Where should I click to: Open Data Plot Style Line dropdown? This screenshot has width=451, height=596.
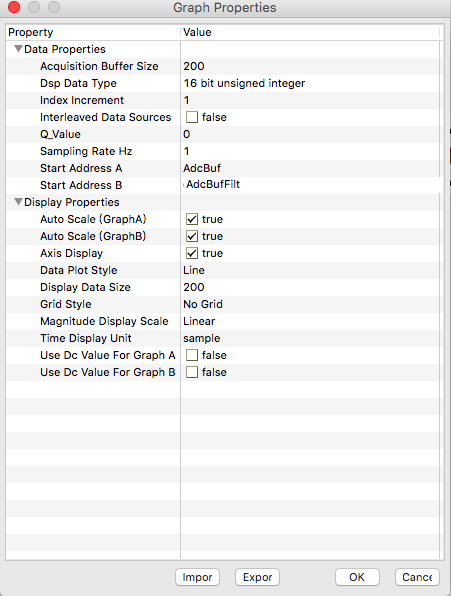tap(310, 270)
